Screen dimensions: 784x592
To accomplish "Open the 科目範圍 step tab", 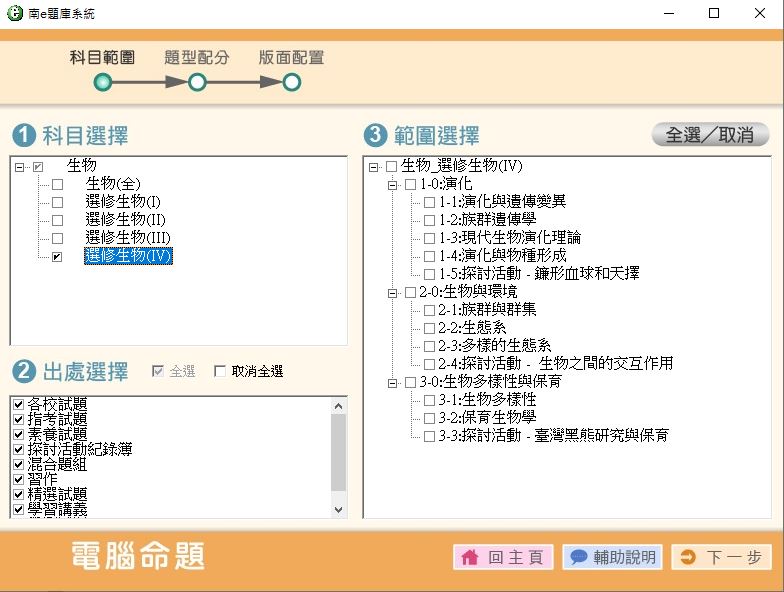I will (102, 58).
